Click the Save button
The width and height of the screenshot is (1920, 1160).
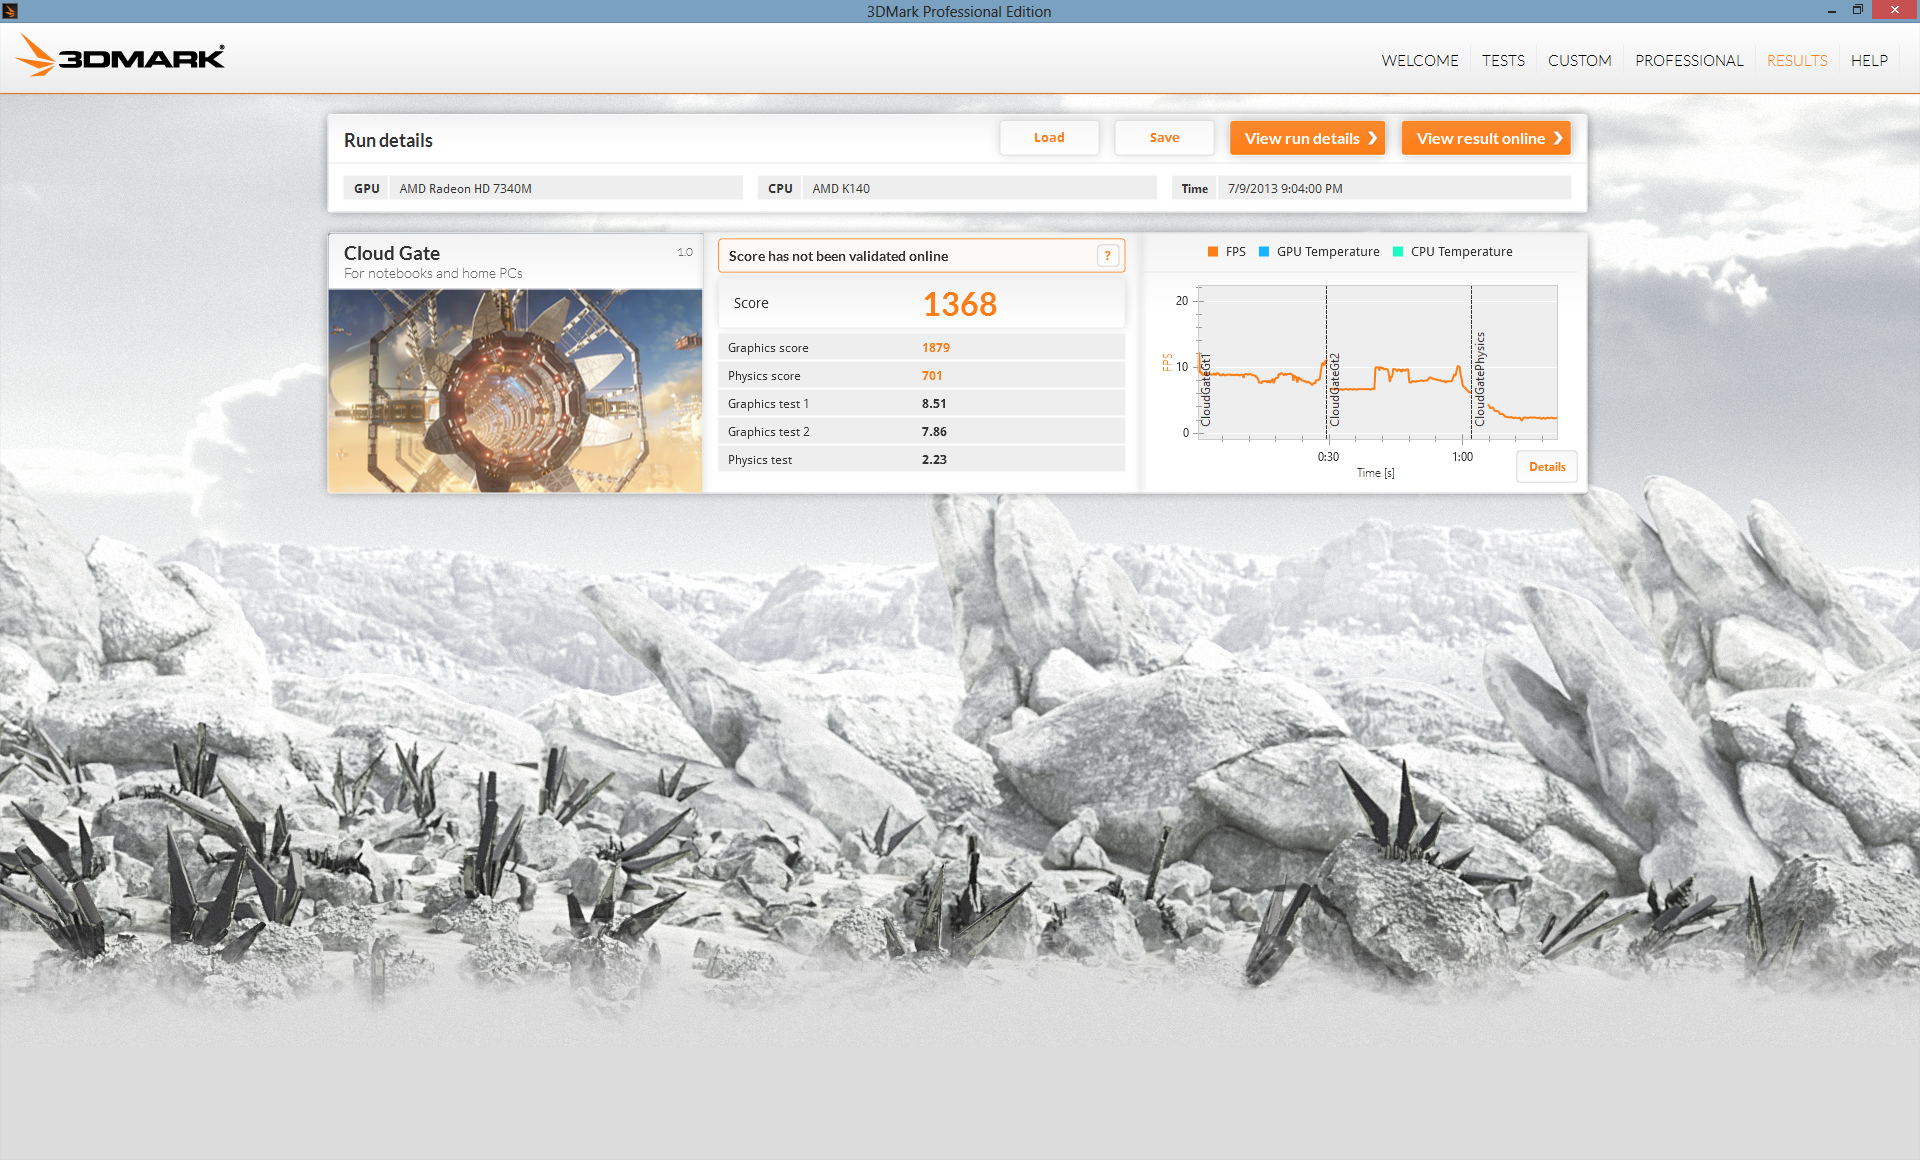(x=1164, y=138)
